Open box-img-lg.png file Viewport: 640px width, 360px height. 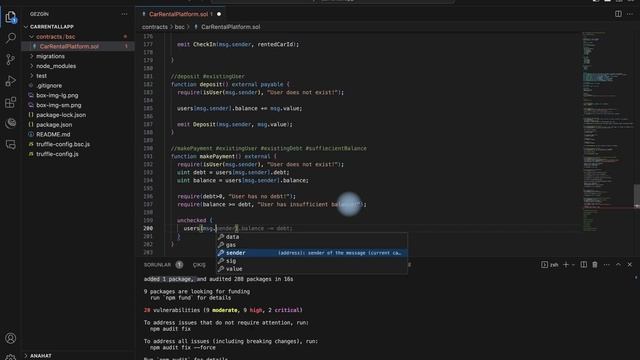pyautogui.click(x=57, y=95)
